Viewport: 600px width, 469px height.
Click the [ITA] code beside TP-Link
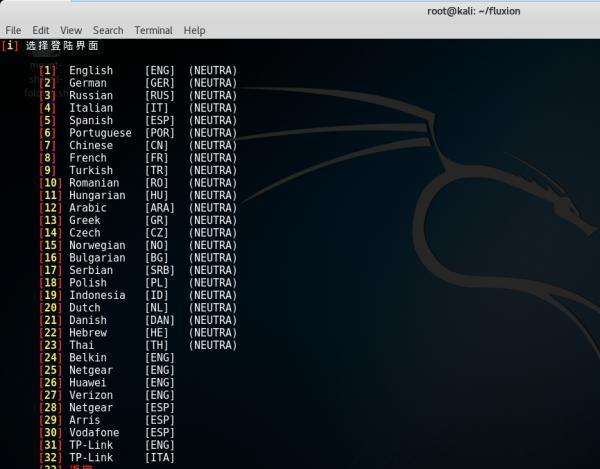[x=160, y=458]
